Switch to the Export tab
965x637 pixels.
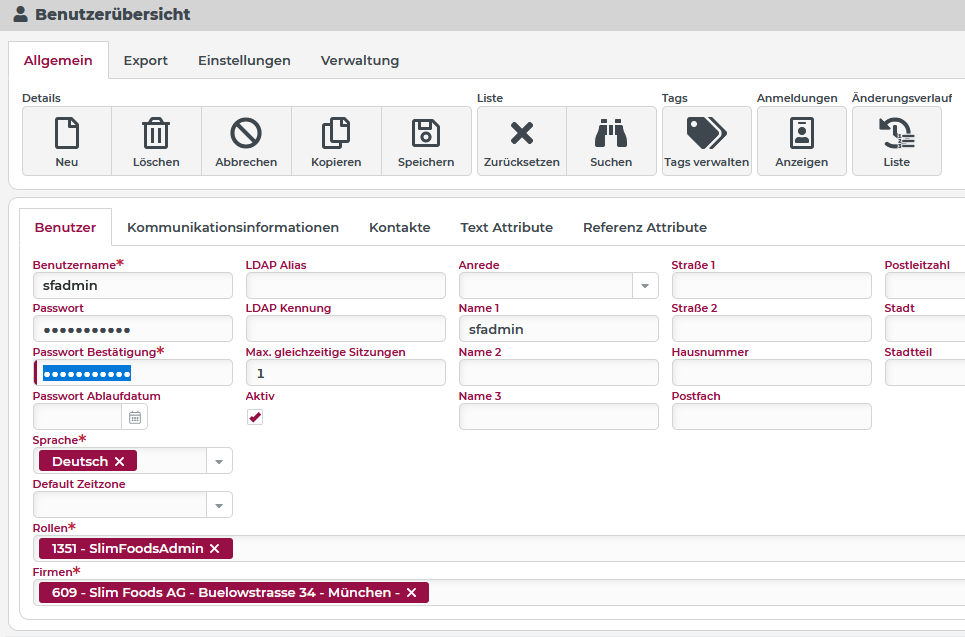(x=145, y=60)
